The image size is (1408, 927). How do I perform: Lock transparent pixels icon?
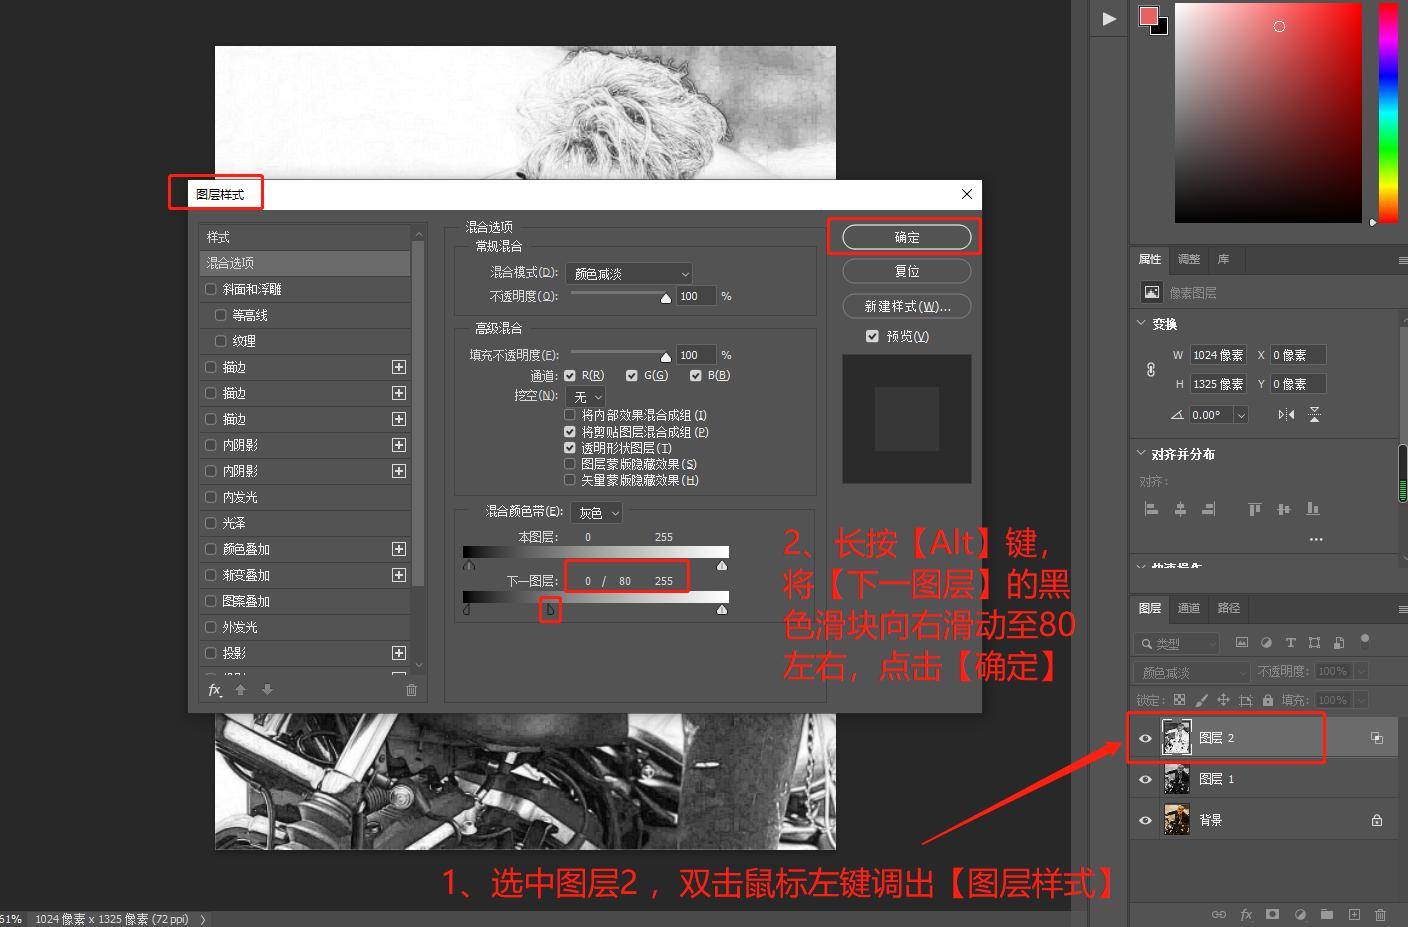[x=1180, y=700]
